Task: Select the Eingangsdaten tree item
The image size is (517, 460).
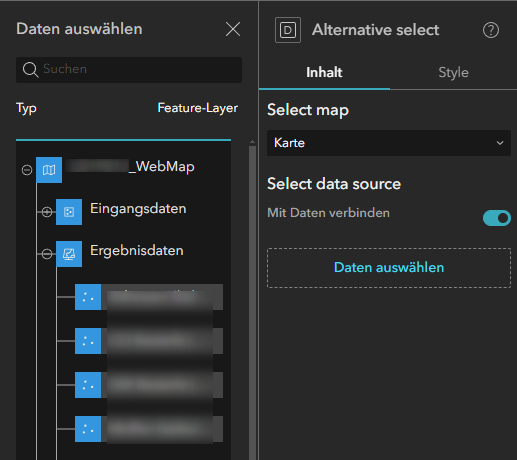Action: pyautogui.click(x=138, y=209)
